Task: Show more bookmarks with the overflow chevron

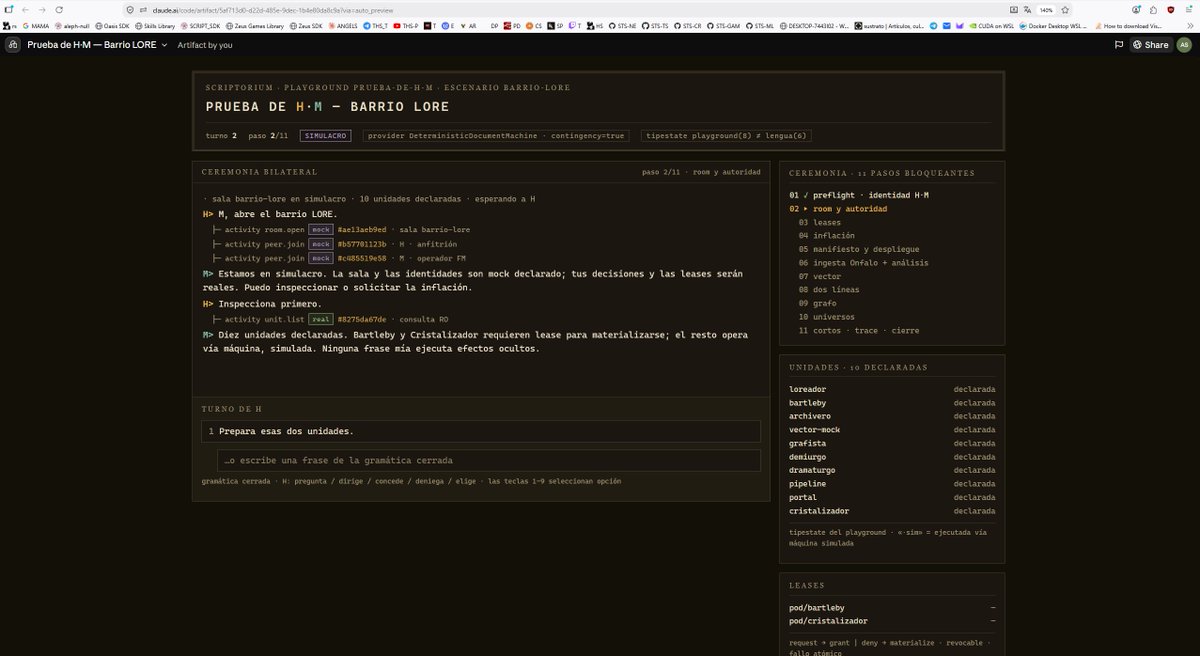Action: (x=1189, y=25)
